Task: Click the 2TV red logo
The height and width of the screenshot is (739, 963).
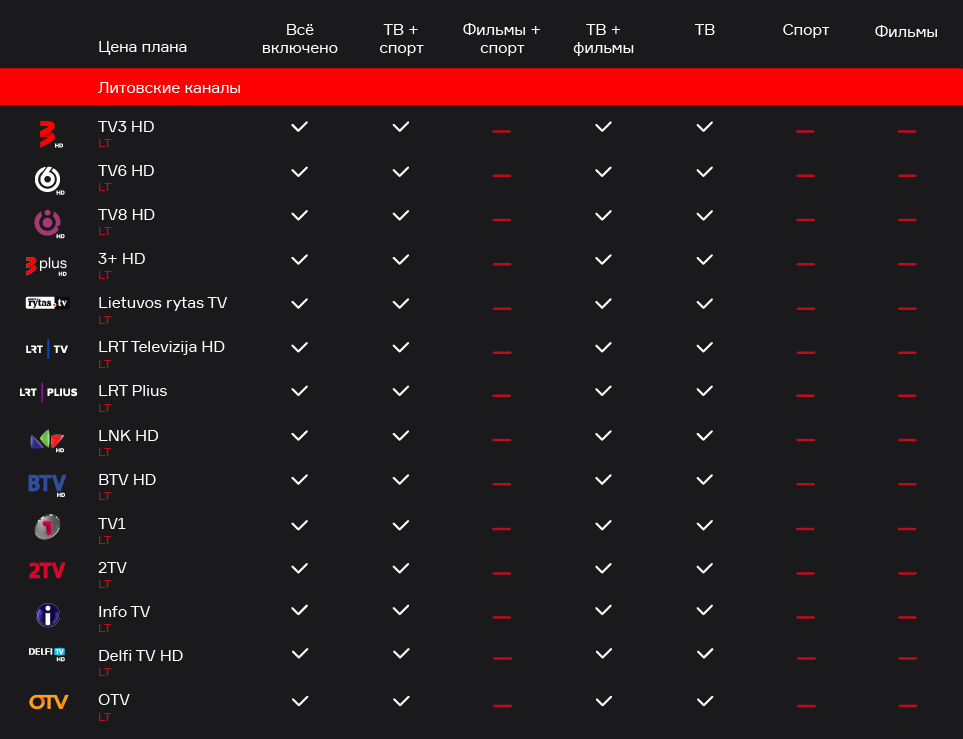Action: (x=47, y=571)
